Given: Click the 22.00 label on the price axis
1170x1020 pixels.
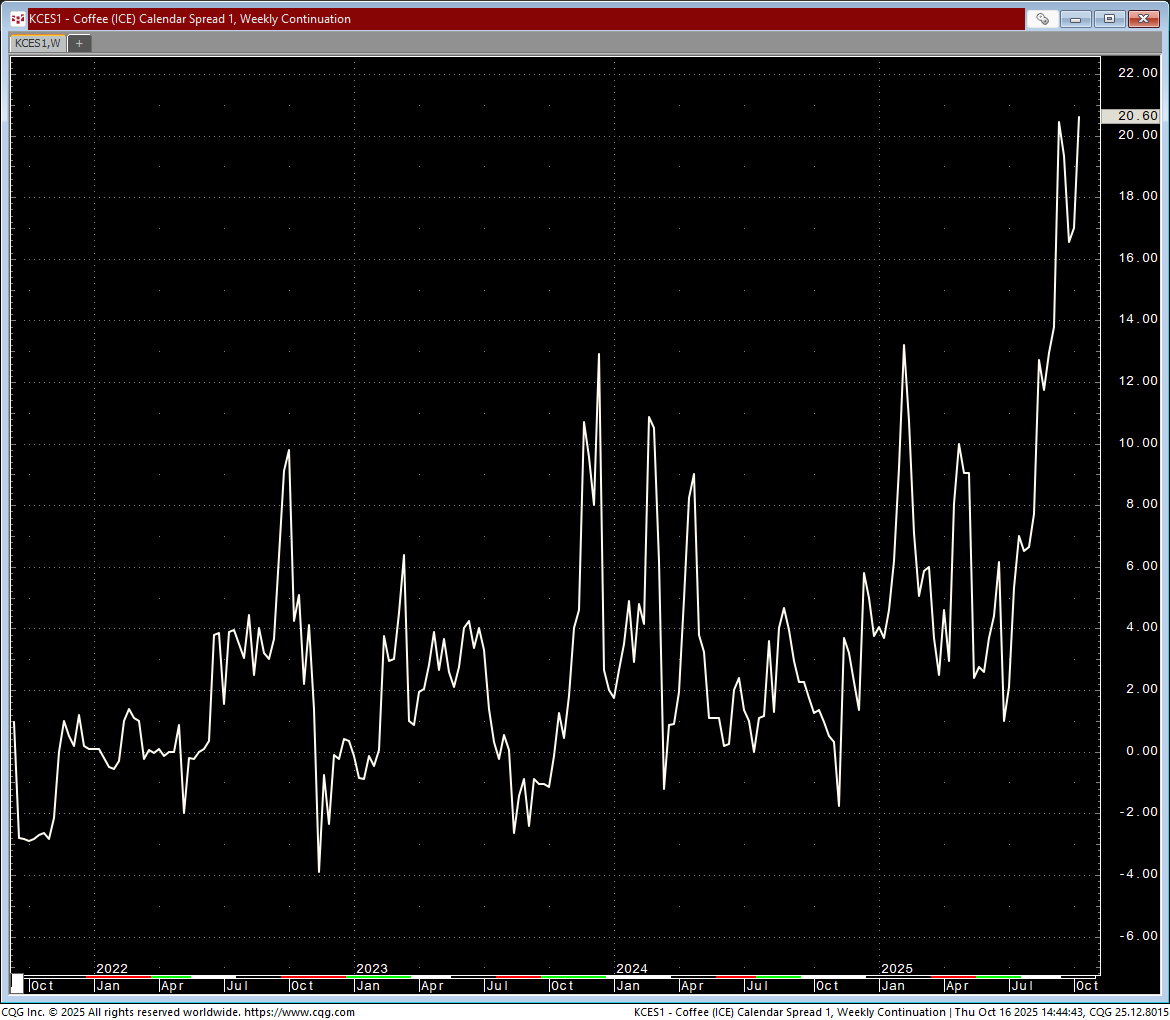Looking at the screenshot, I should [x=1139, y=72].
